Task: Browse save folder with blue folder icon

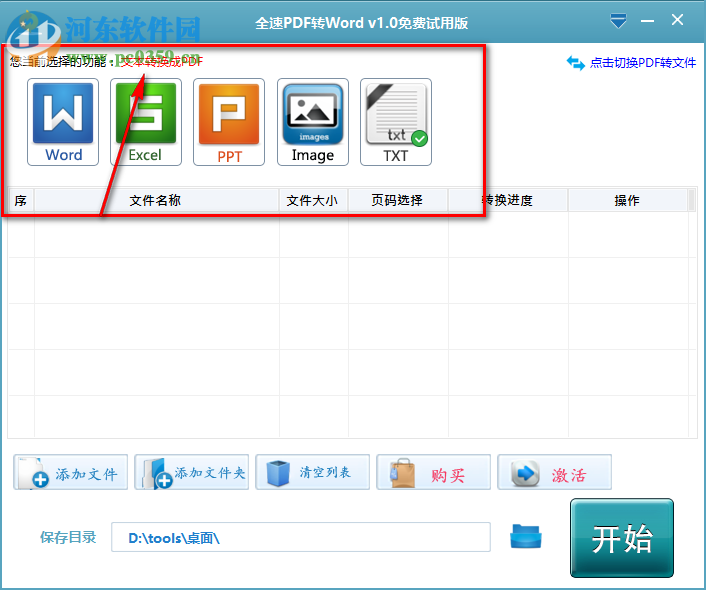Action: tap(525, 536)
